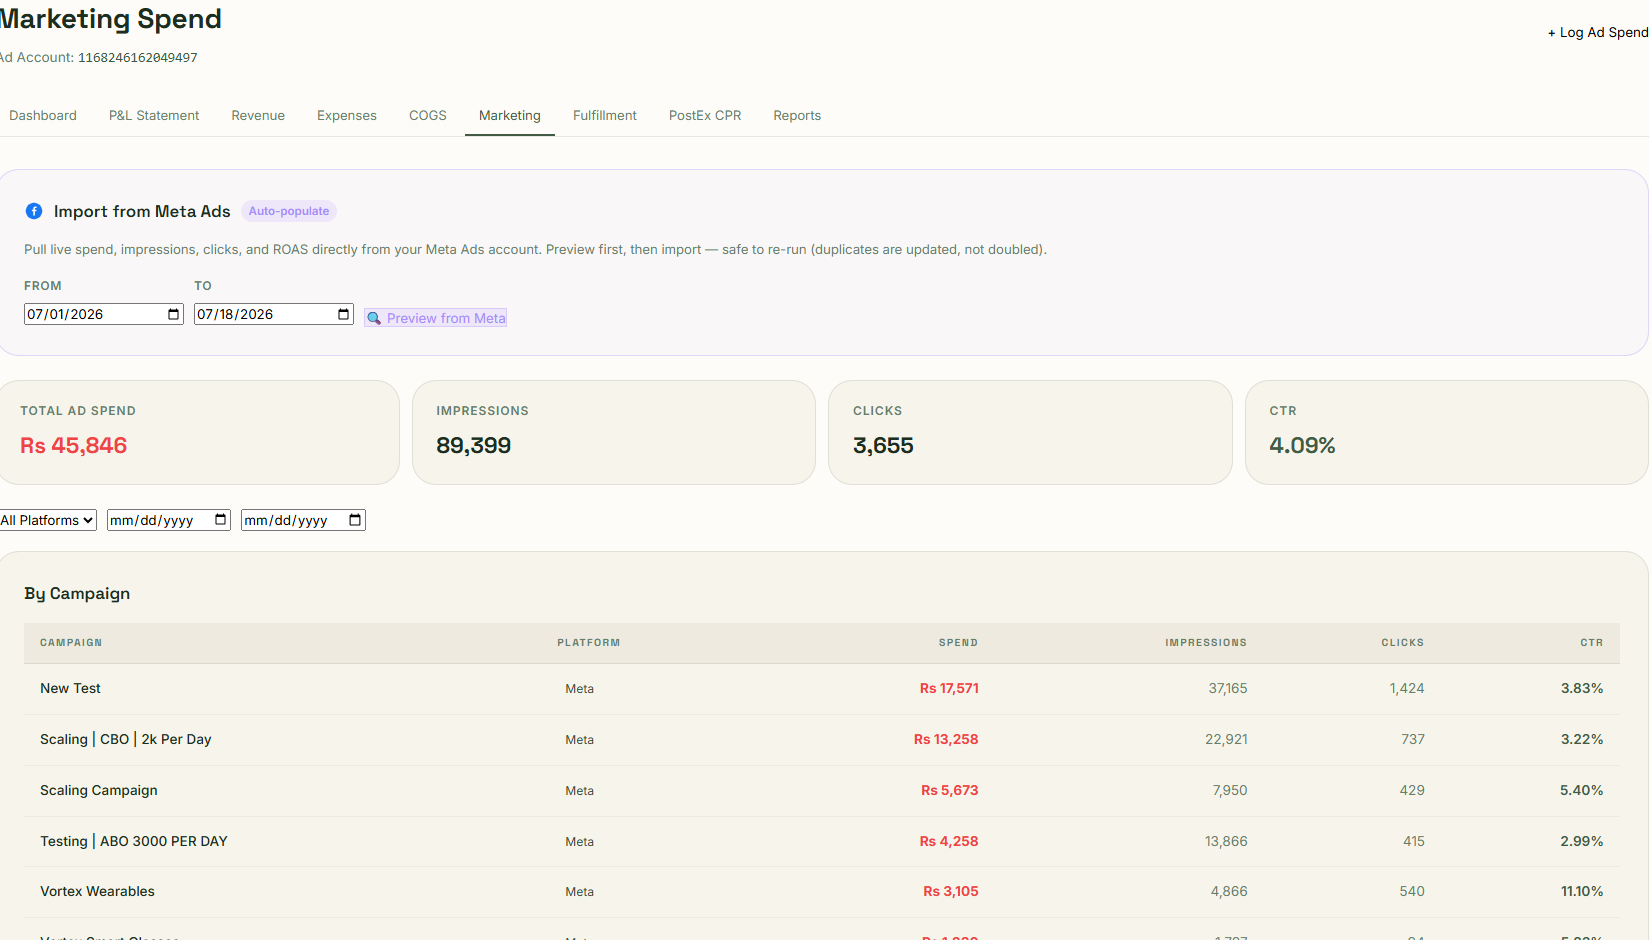Click the IMPRESSIONS column header

coord(1206,643)
